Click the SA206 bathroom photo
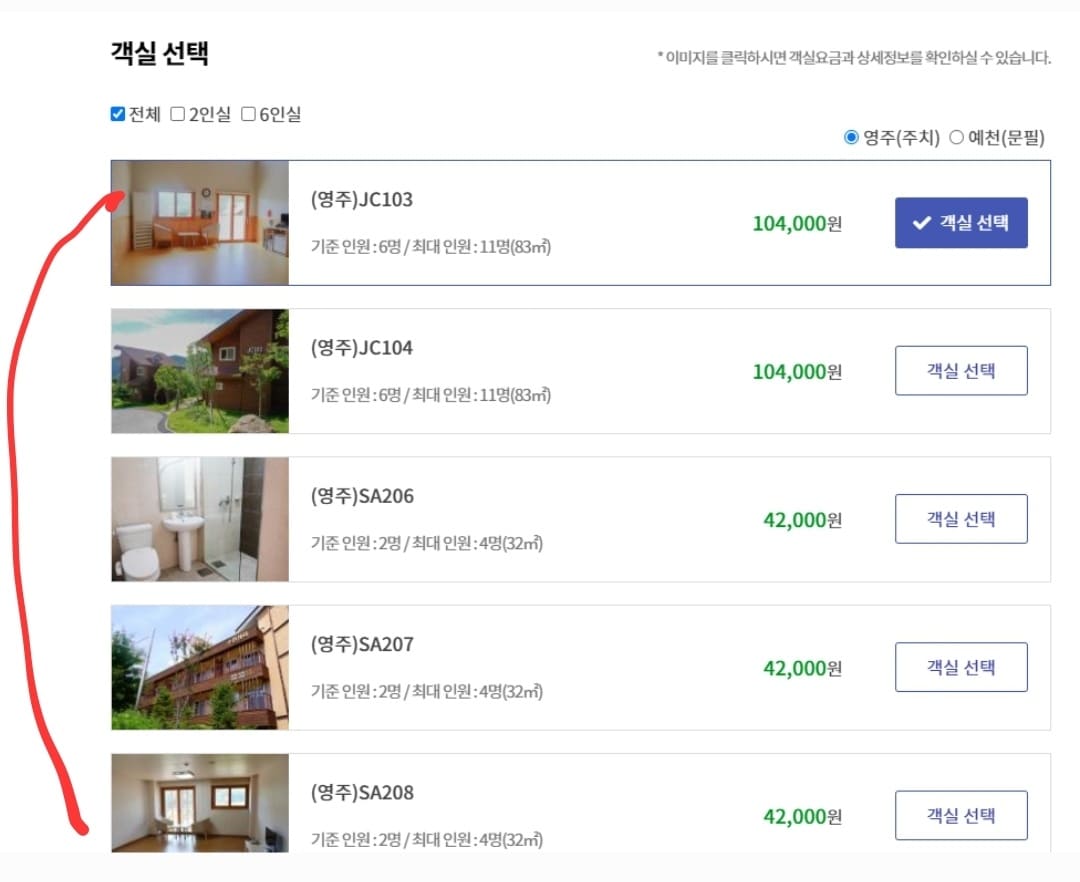 [199, 519]
